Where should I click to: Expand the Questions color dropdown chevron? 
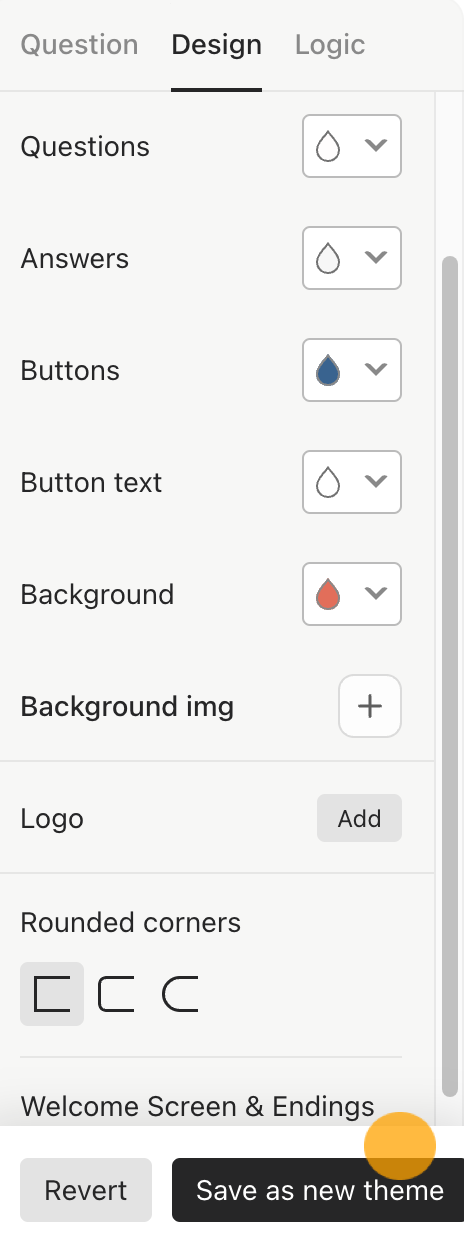pos(376,146)
